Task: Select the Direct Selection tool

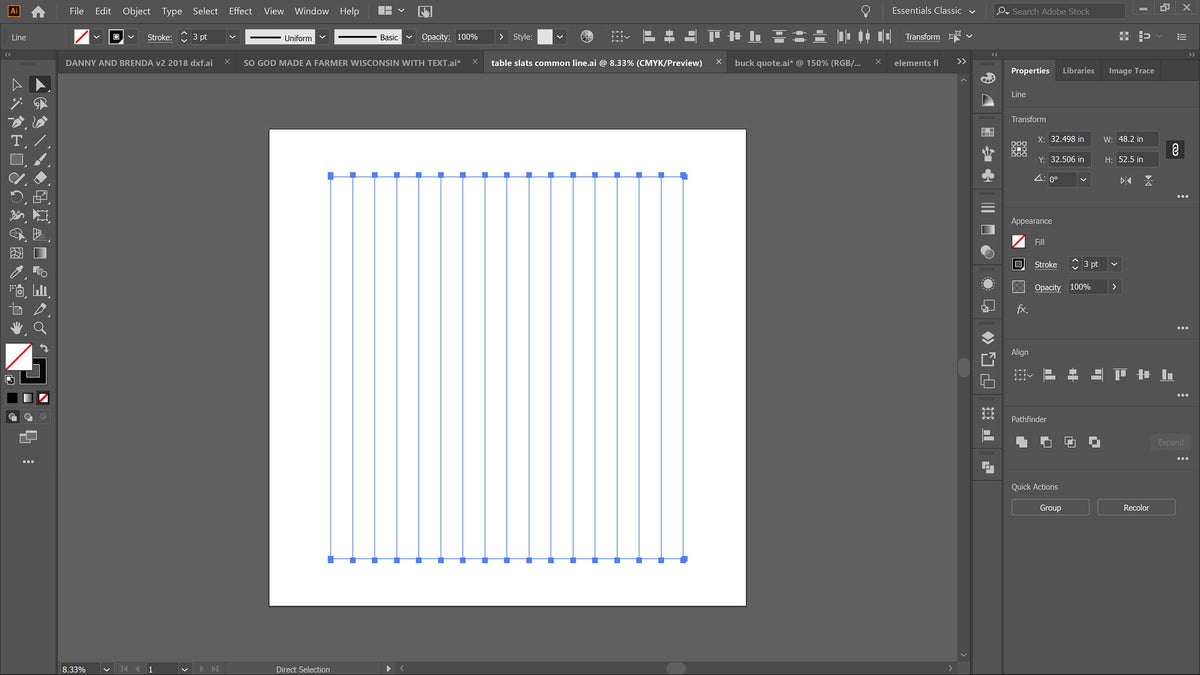Action: pyautogui.click(x=40, y=85)
